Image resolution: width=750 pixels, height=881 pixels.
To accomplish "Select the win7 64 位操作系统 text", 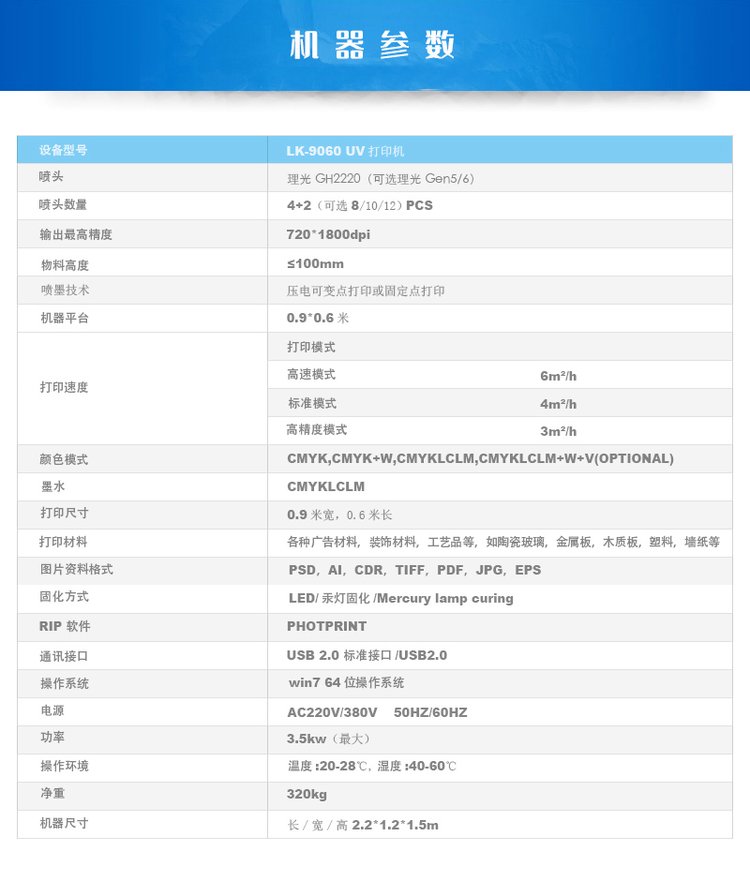I will 346,683.
